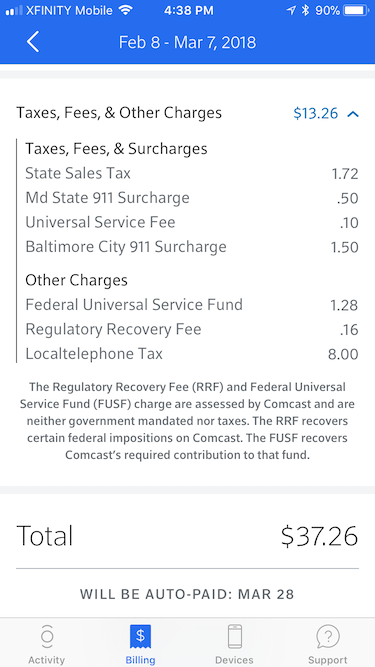Select the State Sales Tax row
This screenshot has width=375, height=667.
192,174
